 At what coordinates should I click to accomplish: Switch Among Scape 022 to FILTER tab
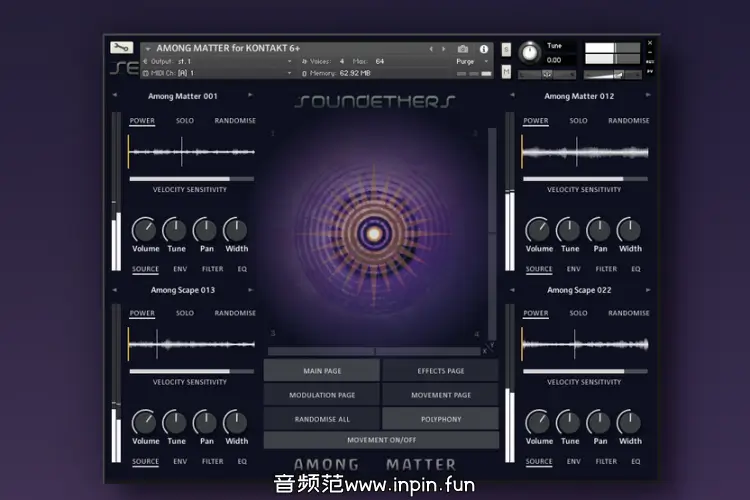pyautogui.click(x=606, y=461)
